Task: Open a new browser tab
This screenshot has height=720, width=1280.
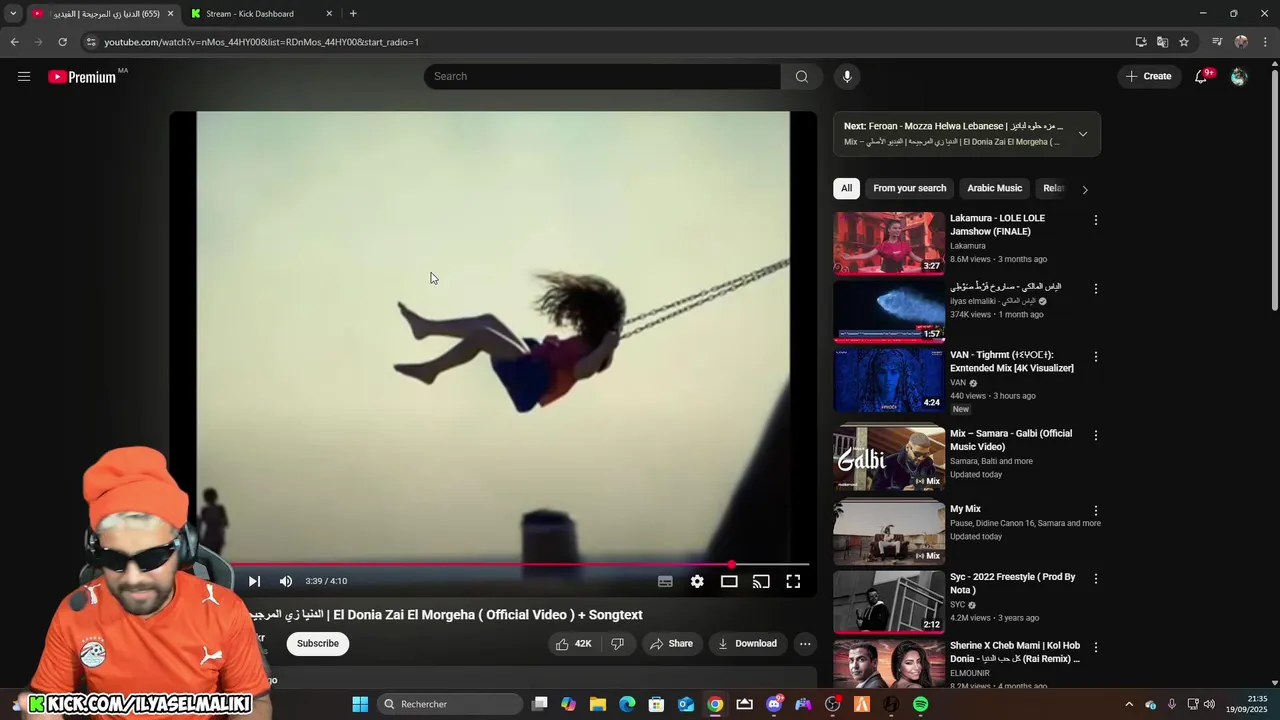Action: [353, 14]
